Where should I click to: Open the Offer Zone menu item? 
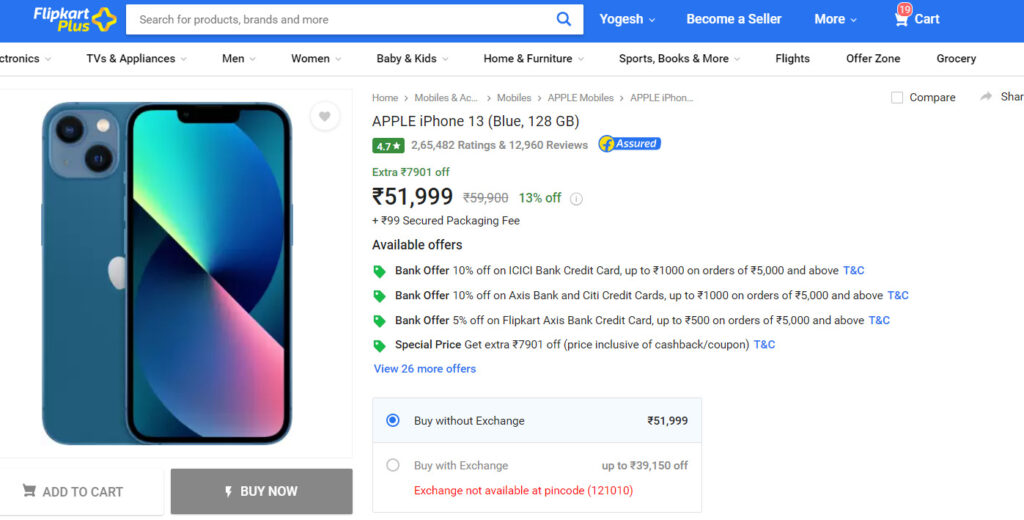[x=872, y=58]
